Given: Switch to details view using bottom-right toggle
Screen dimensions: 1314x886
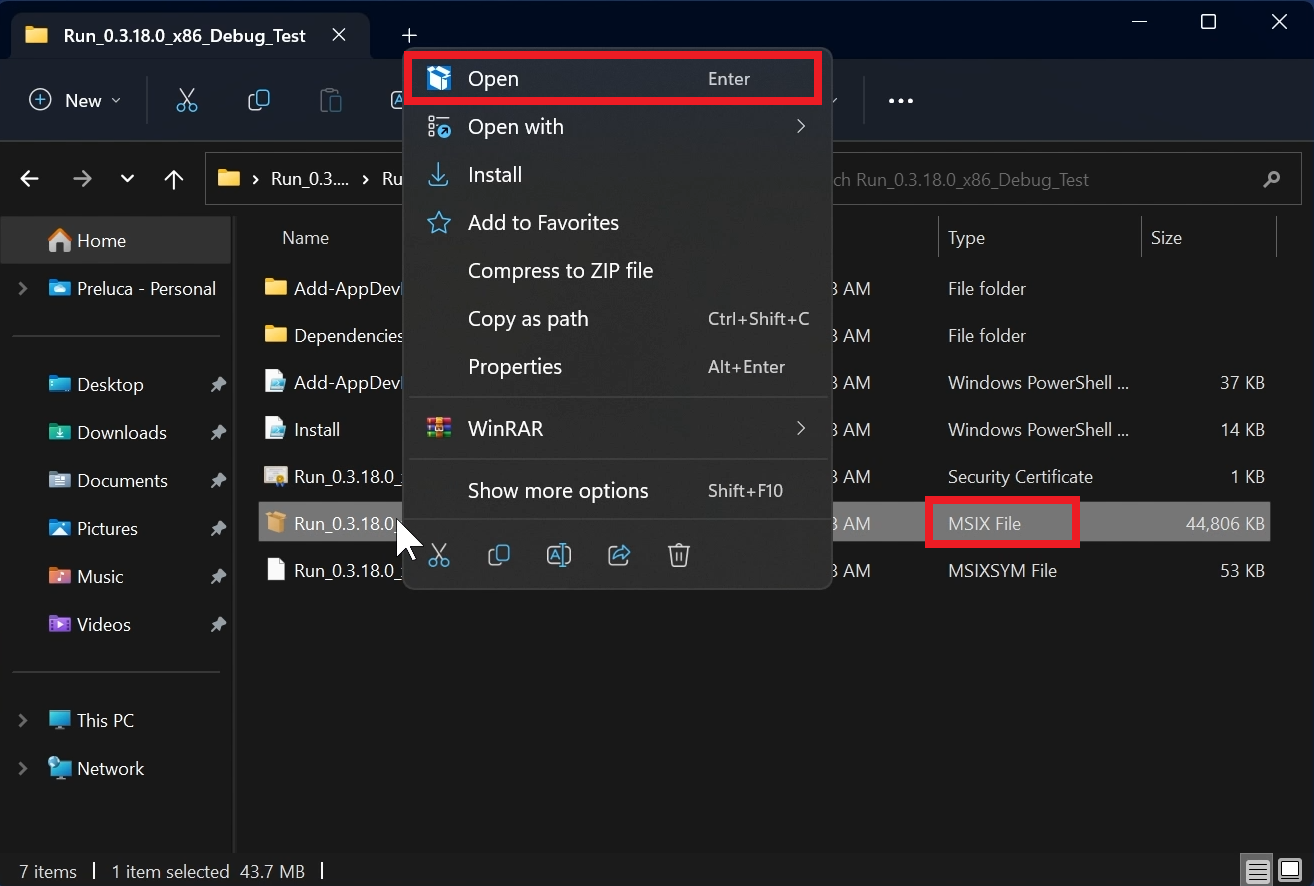Looking at the screenshot, I should [1257, 871].
